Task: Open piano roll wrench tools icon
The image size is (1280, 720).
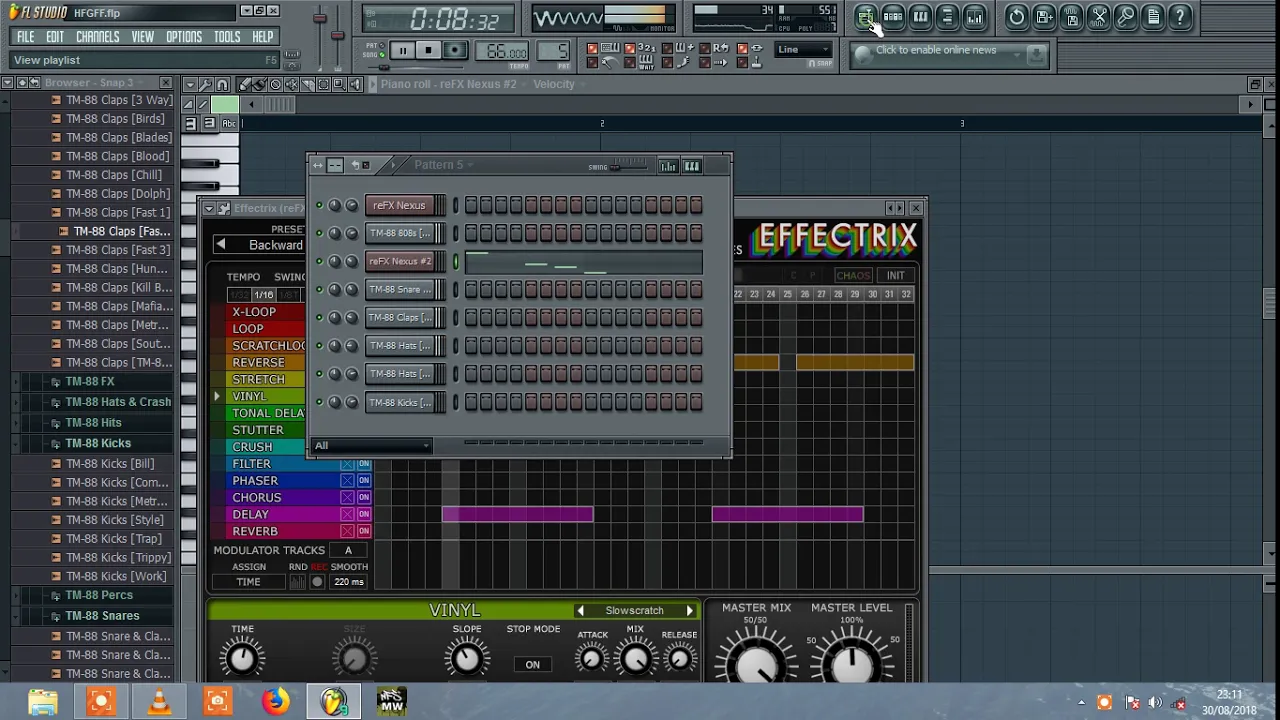Action: tap(206, 85)
